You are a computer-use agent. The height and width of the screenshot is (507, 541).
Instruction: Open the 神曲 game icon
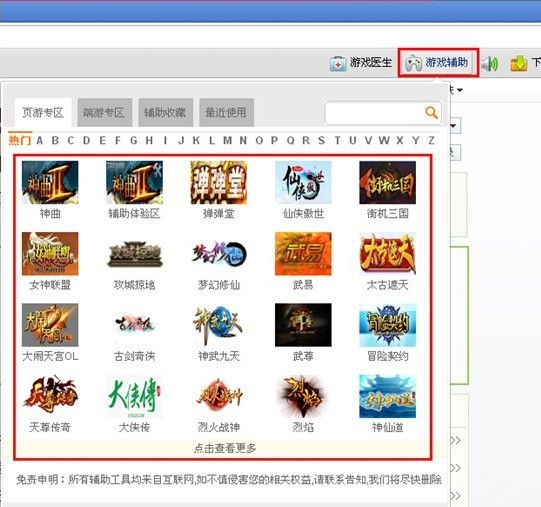pos(50,182)
